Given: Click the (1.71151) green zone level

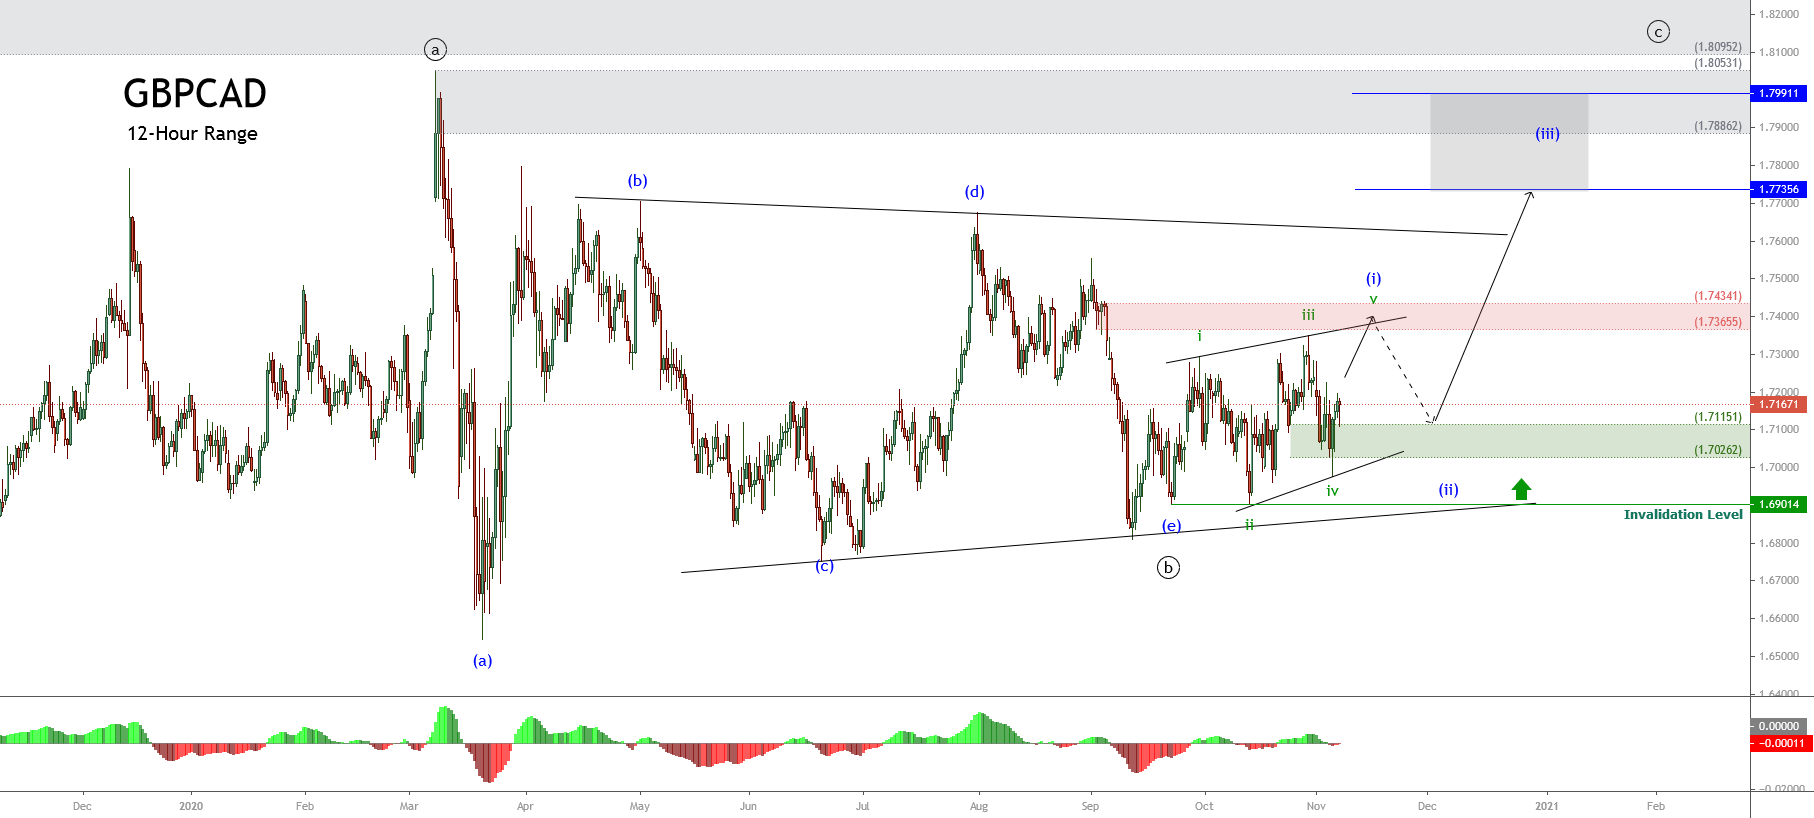Looking at the screenshot, I should [1718, 416].
